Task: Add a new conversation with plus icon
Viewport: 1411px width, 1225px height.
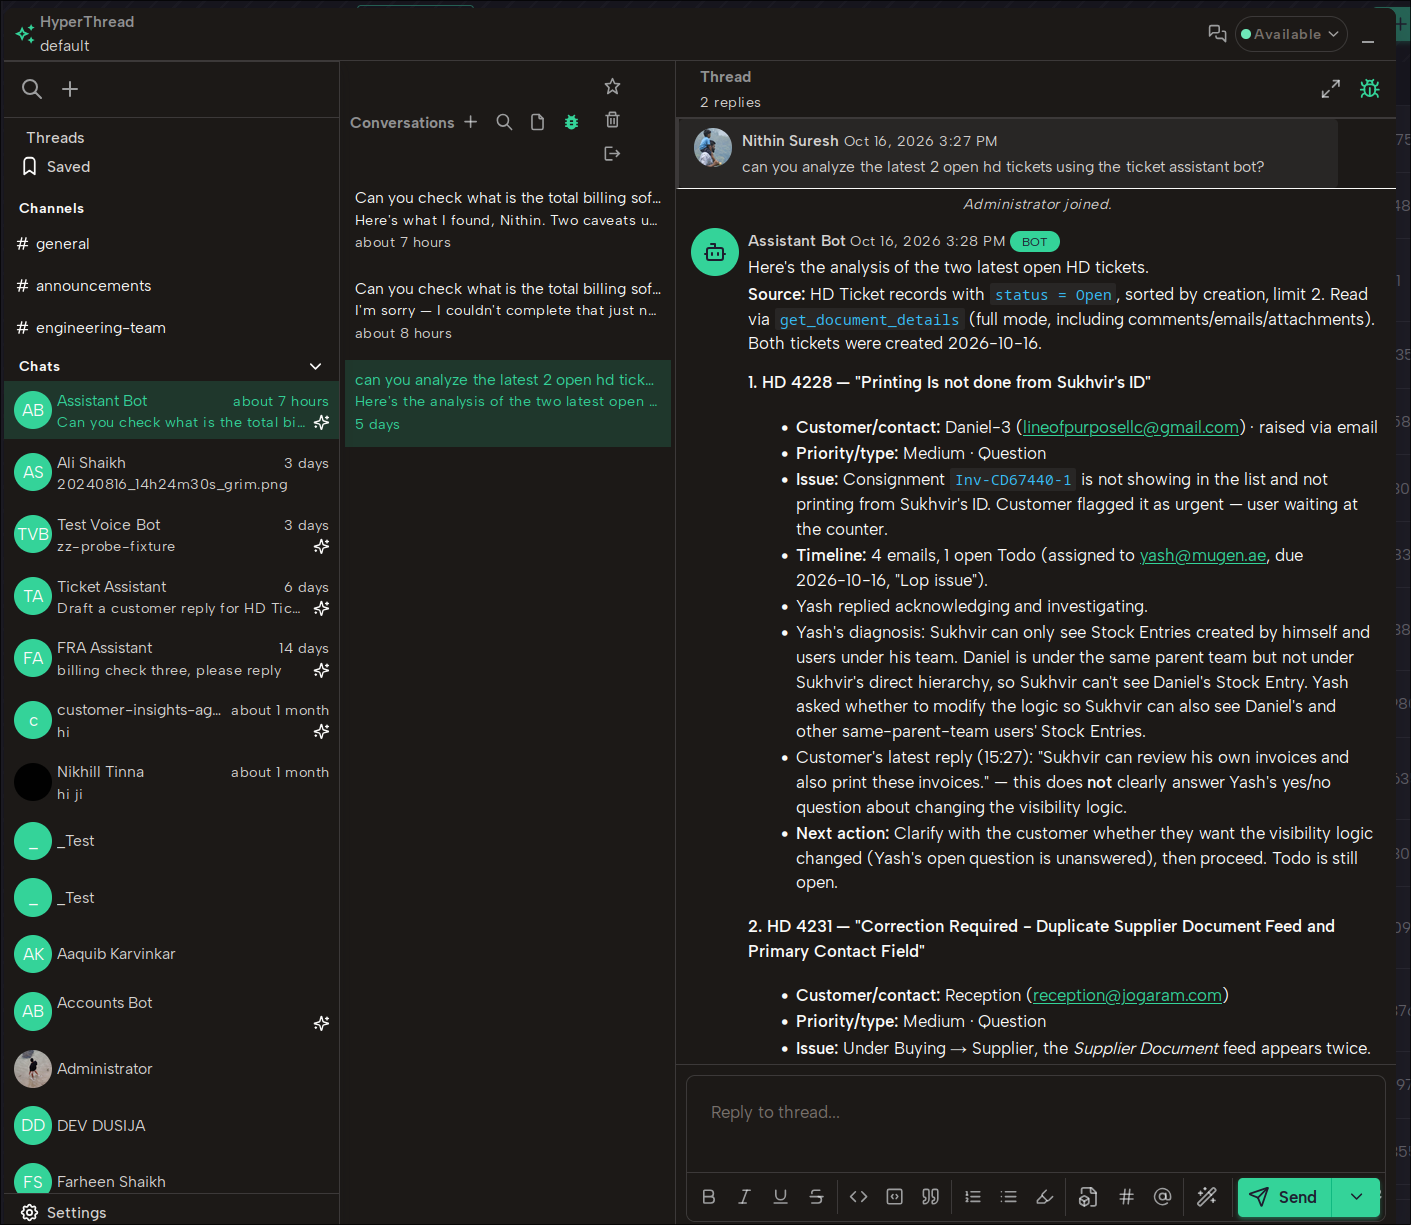Action: coord(471,122)
